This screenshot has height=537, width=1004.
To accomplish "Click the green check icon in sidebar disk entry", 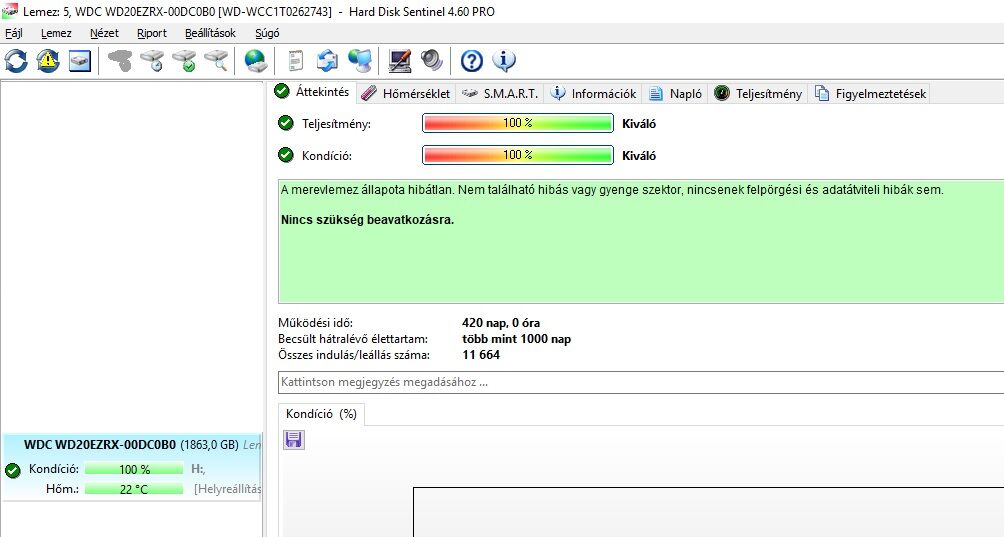I will [13, 471].
